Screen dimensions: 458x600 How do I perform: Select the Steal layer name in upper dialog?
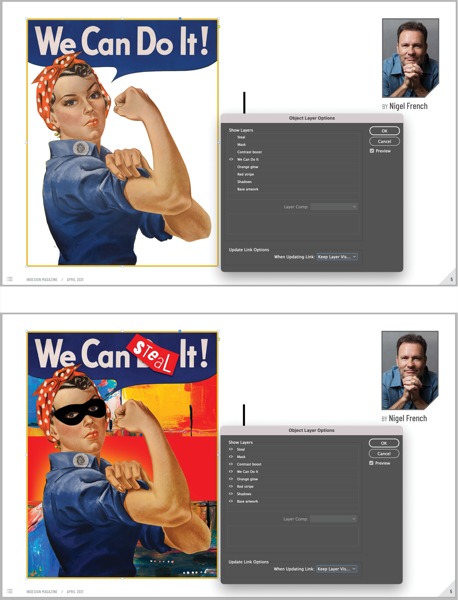click(x=241, y=137)
